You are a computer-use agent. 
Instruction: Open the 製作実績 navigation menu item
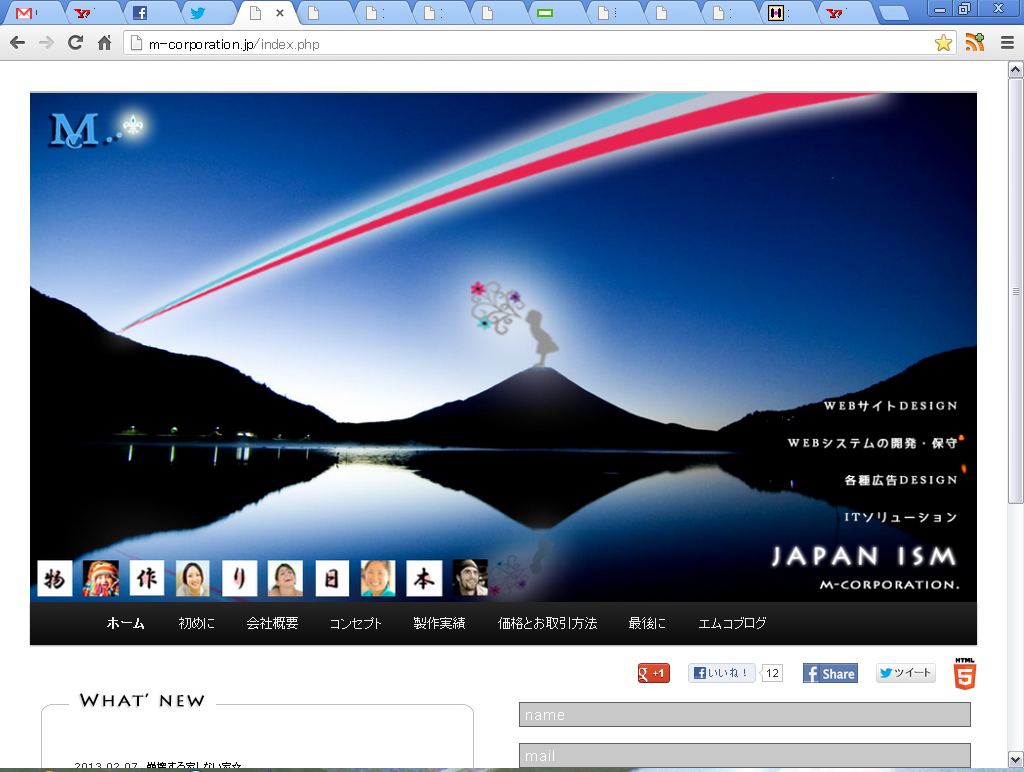(x=439, y=623)
